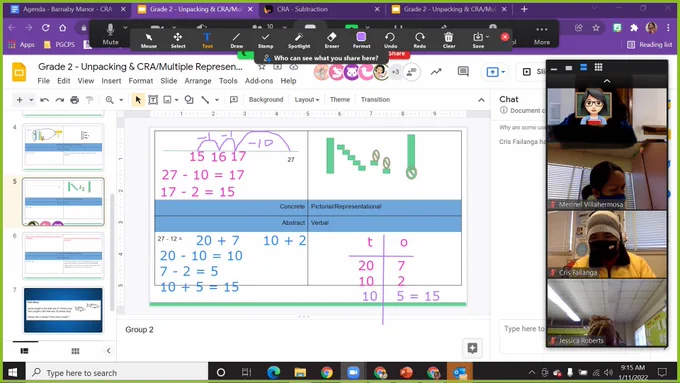Select the line tool
The height and width of the screenshot is (383, 680).
click(x=205, y=100)
